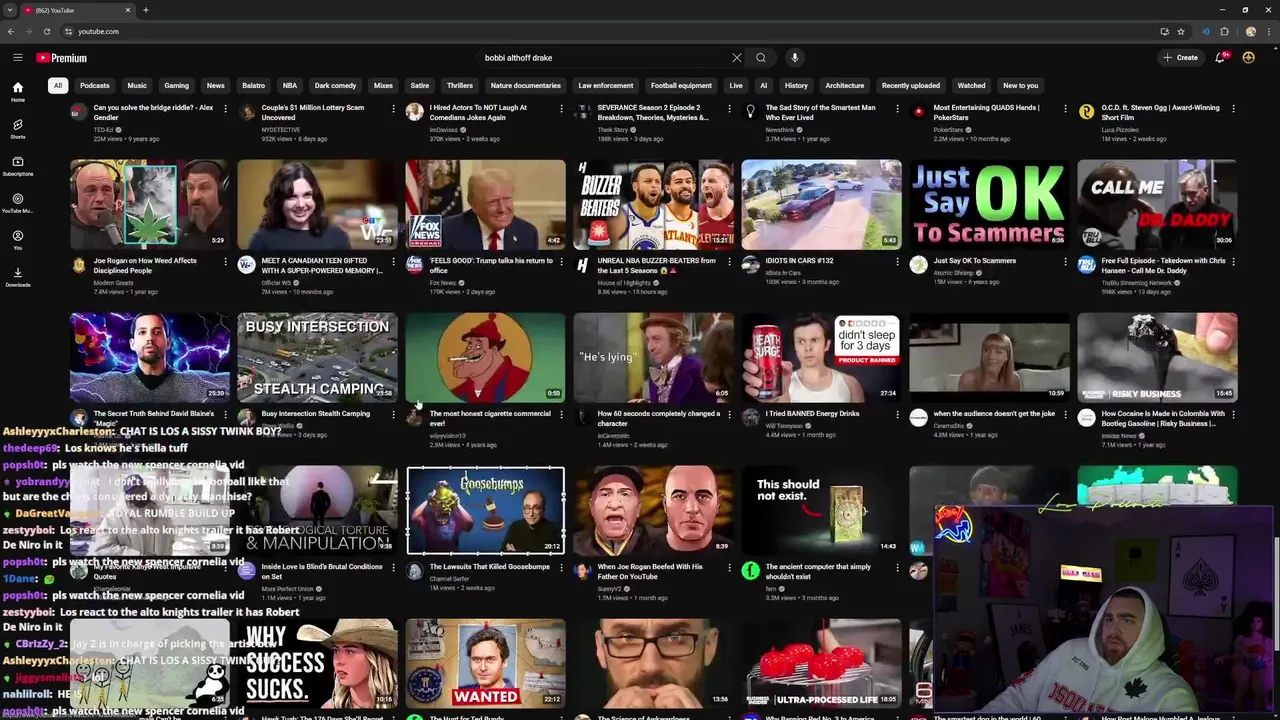Select the All filter chip
Screen dimensions: 1280x720
[x=58, y=86]
